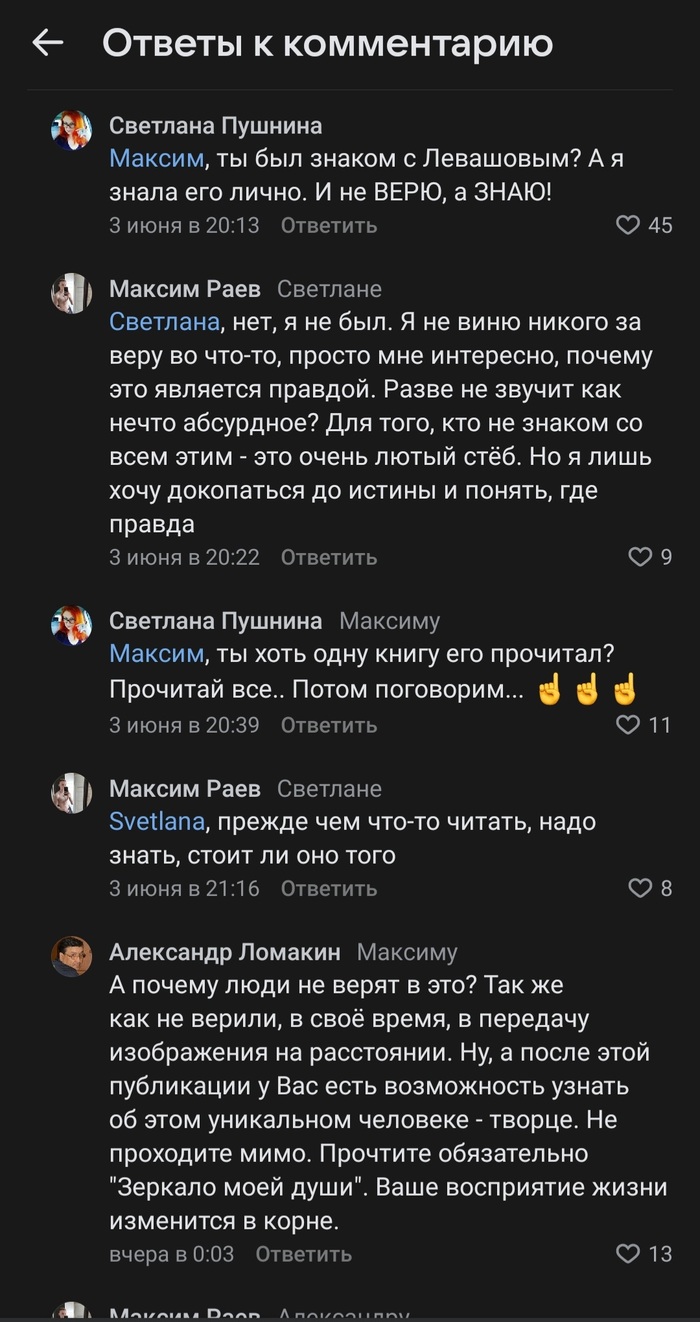
Task: Open second Svetlana Pushnina avatar at 20:39
Action: 71,625
